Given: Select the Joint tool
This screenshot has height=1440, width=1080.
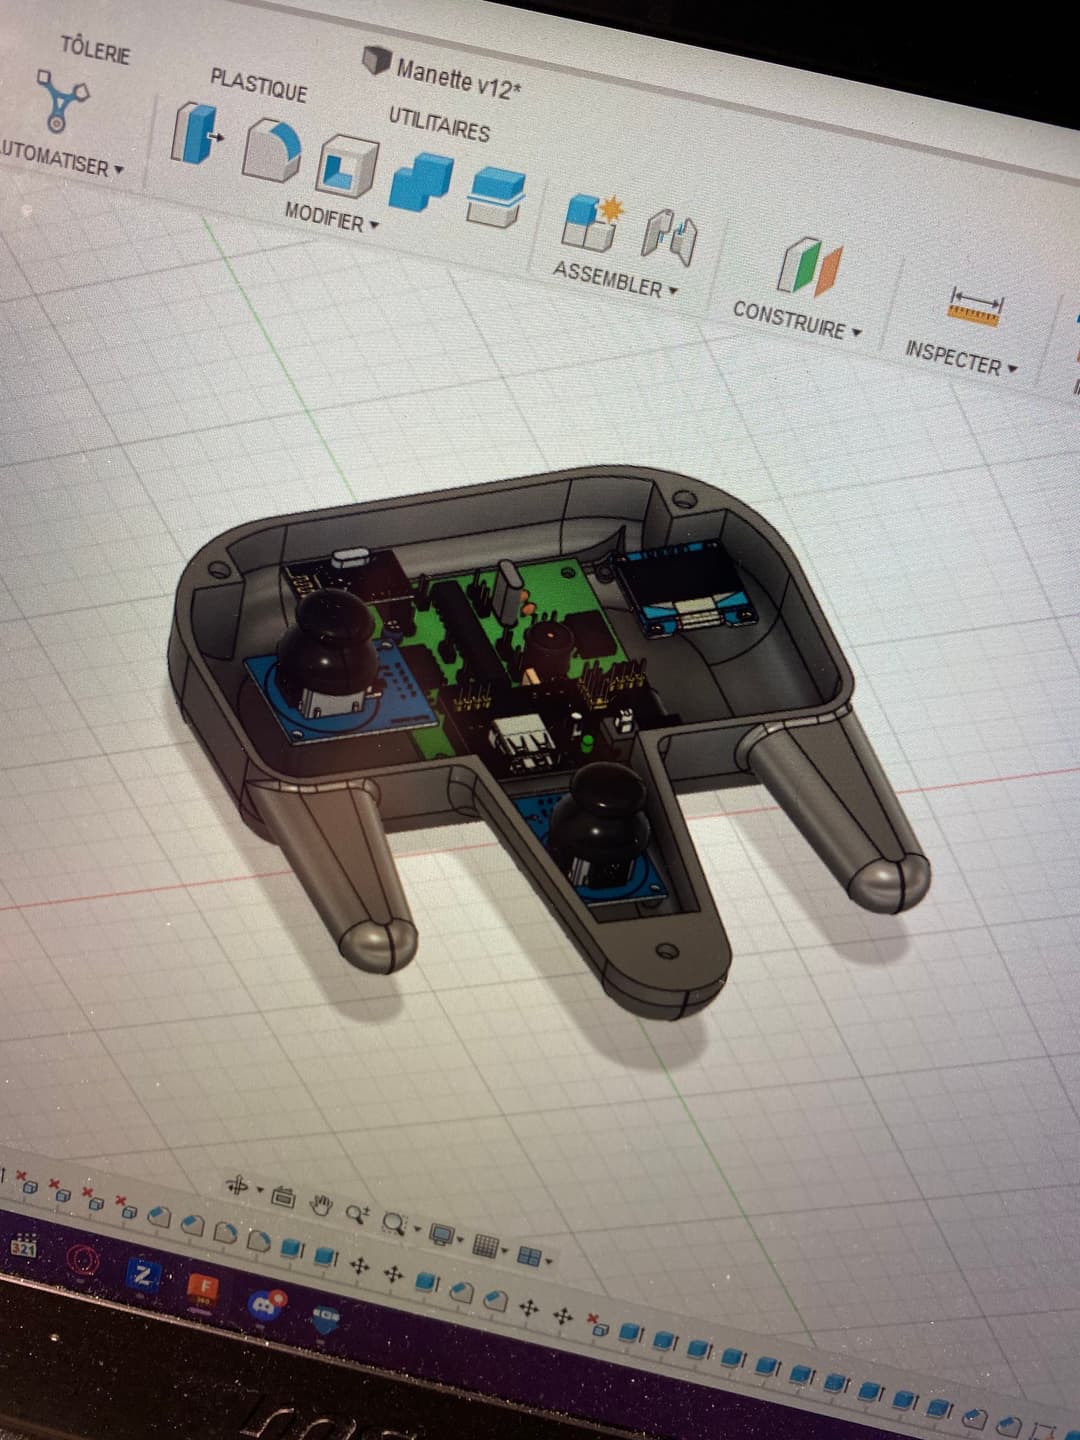Looking at the screenshot, I should 668,237.
